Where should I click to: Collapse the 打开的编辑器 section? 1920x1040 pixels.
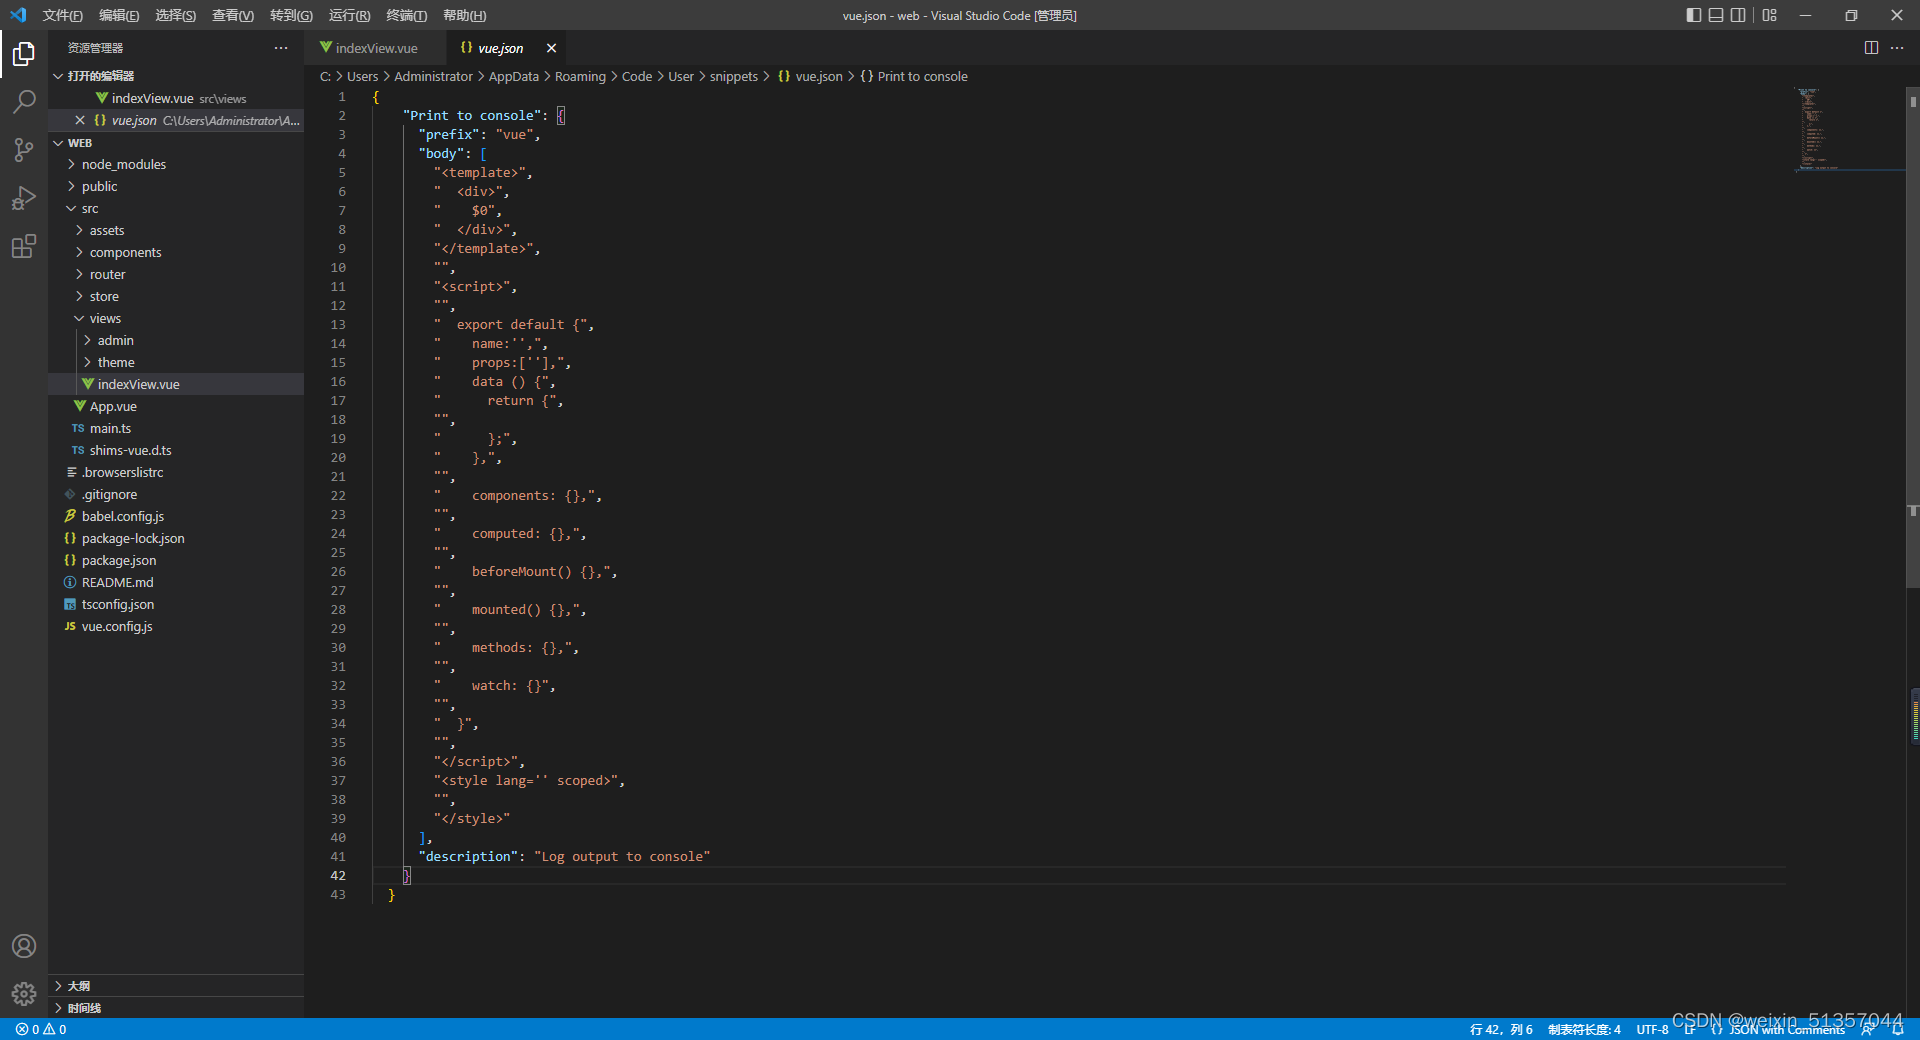click(x=176, y=76)
